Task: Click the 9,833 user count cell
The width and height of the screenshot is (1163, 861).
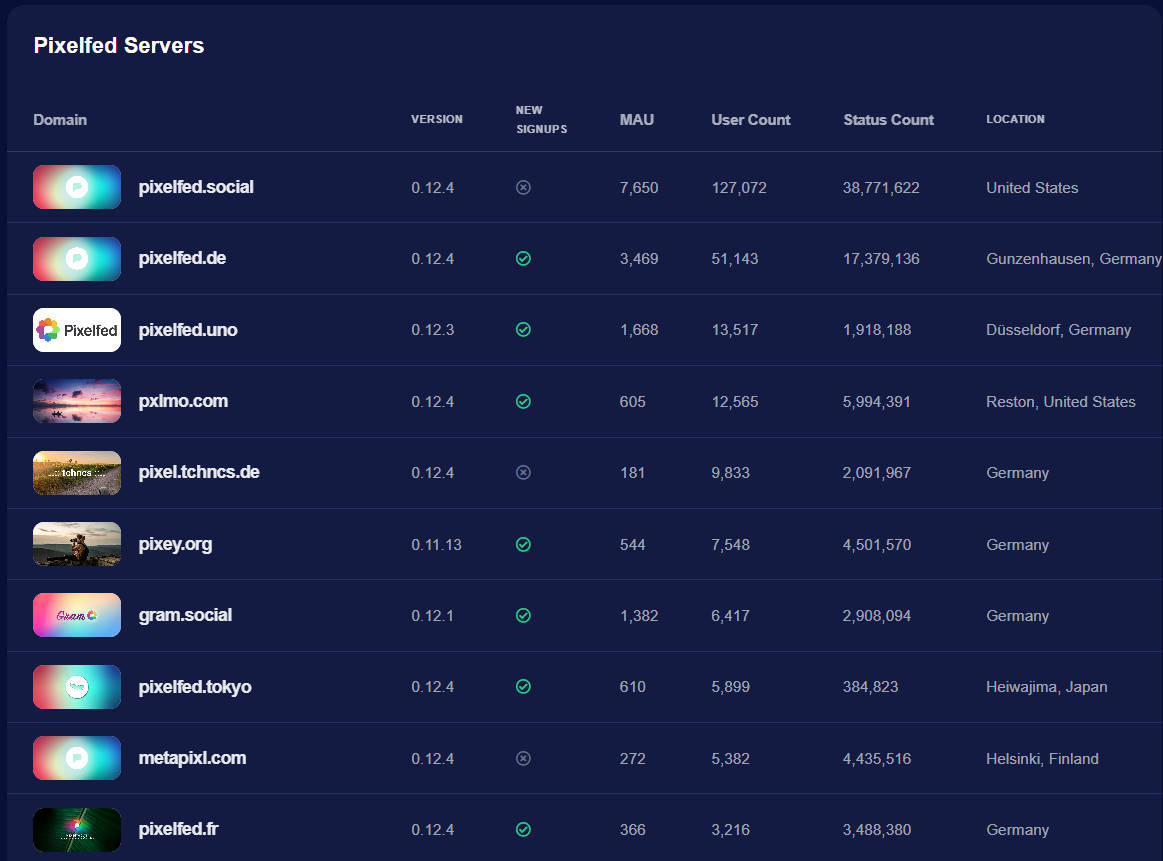Action: [x=731, y=473]
